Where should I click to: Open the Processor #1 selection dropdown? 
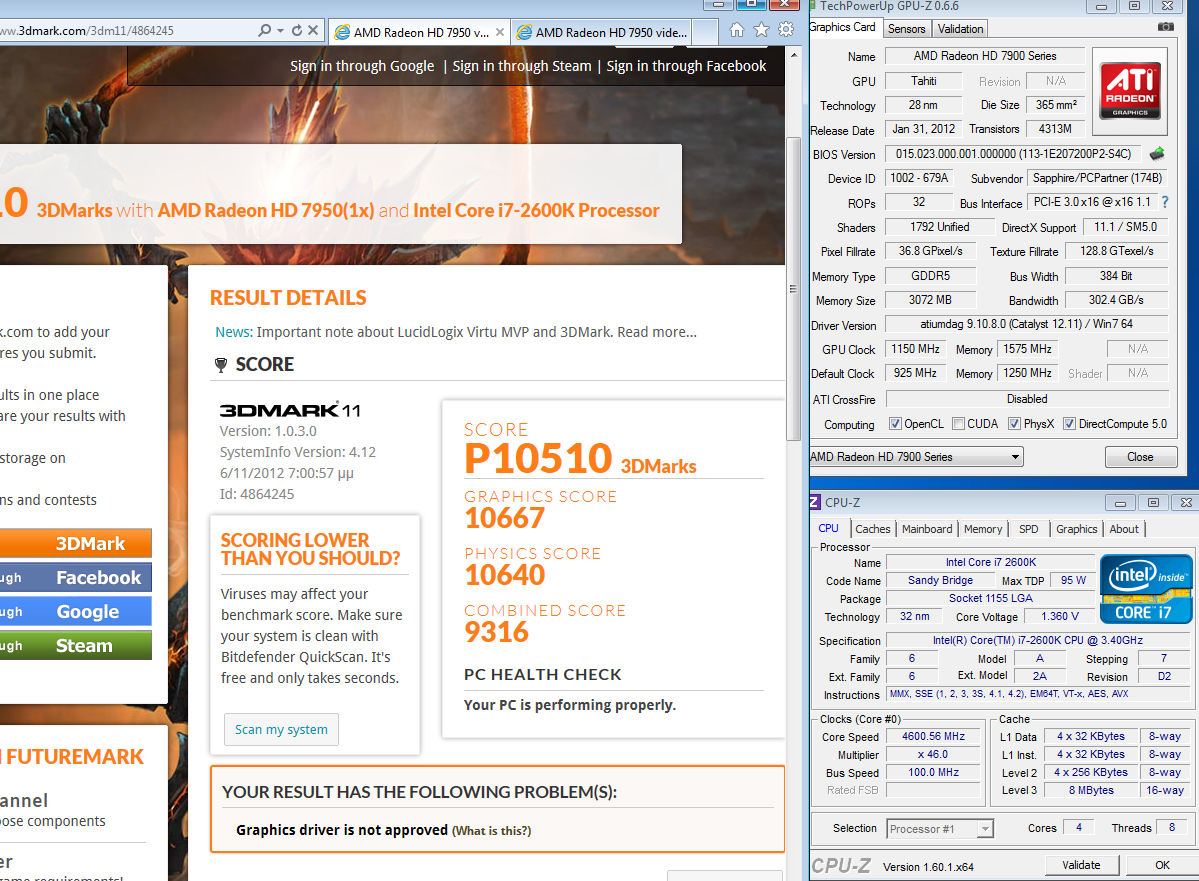point(940,828)
